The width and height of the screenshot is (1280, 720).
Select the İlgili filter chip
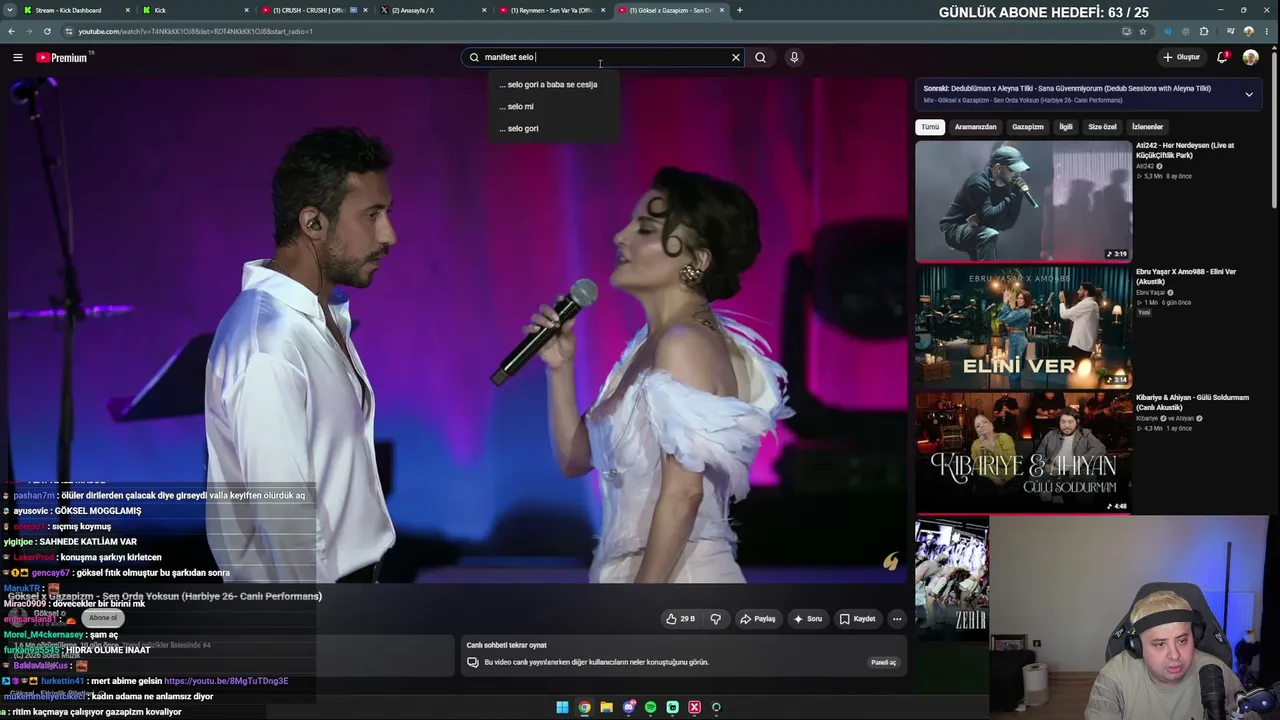tap(1066, 127)
